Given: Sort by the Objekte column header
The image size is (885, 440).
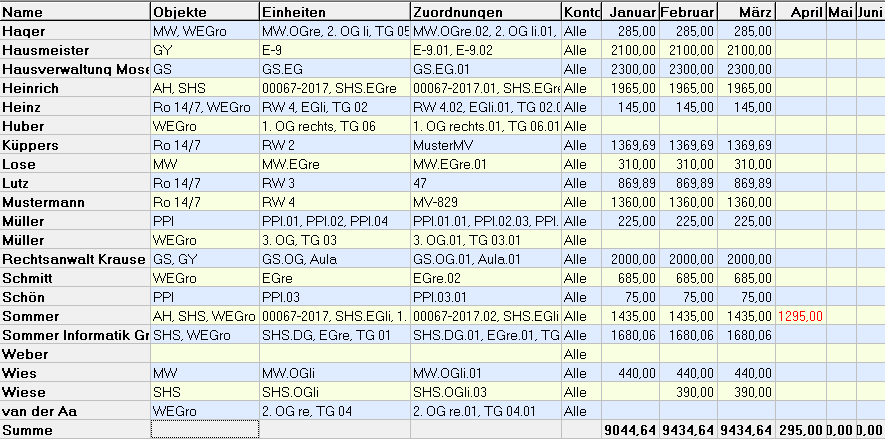Looking at the screenshot, I should 204,12.
